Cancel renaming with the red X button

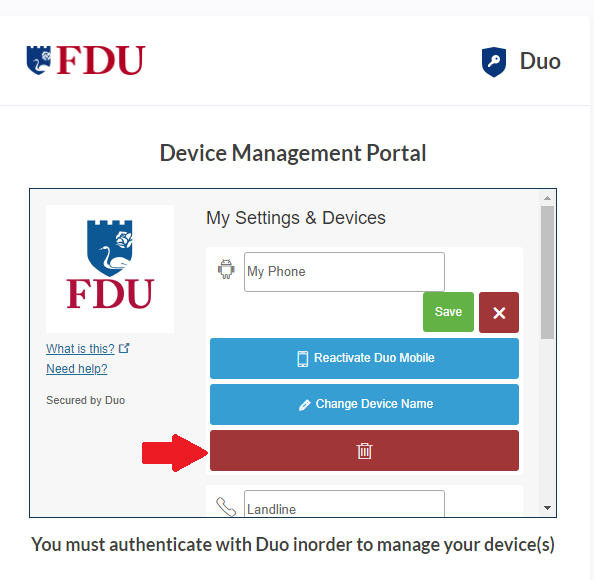click(x=499, y=313)
